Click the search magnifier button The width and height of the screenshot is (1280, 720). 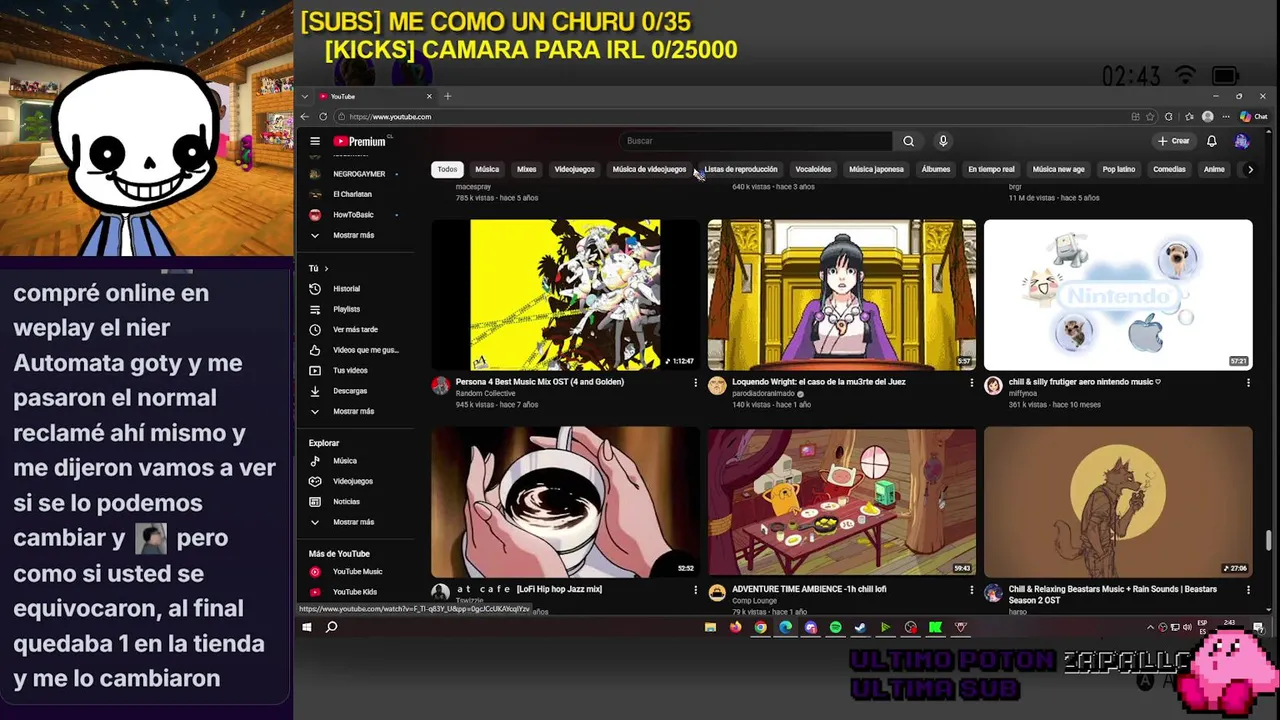pos(908,141)
